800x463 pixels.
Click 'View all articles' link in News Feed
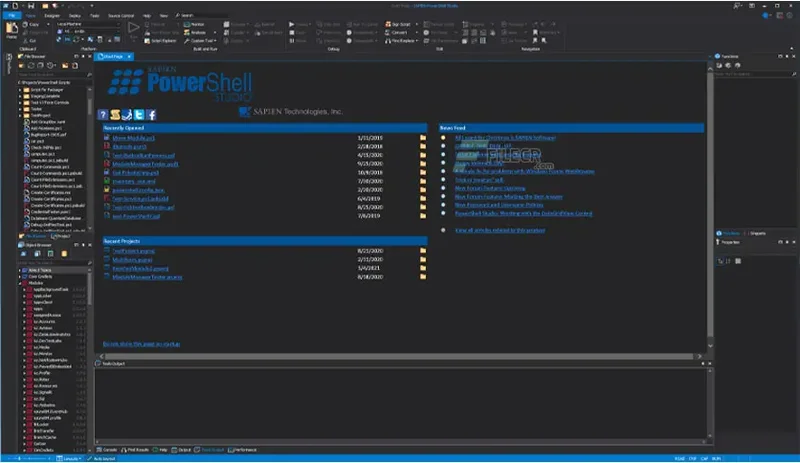pos(500,230)
